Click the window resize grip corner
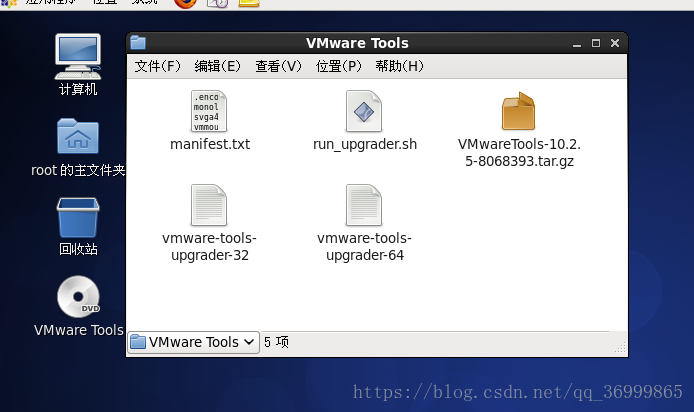Image resolution: width=694 pixels, height=412 pixels. (621, 348)
